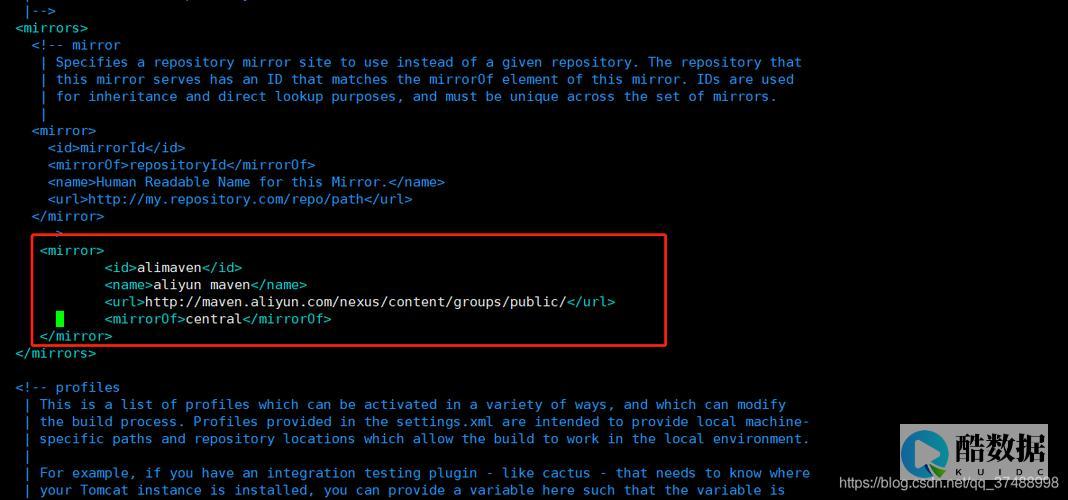Click the line 'For example, if you have an integration'
This screenshot has width=1068, height=500.
coord(424,472)
